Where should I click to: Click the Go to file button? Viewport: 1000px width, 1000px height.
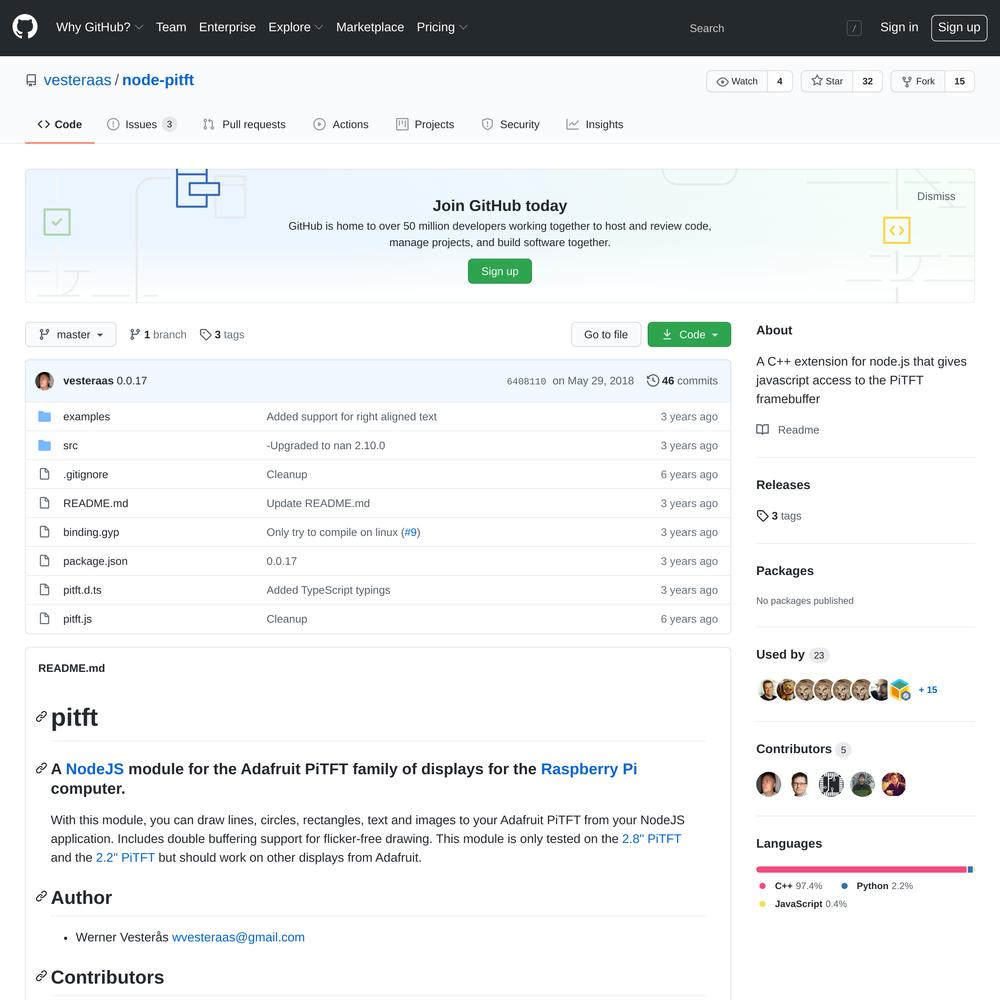(606, 335)
